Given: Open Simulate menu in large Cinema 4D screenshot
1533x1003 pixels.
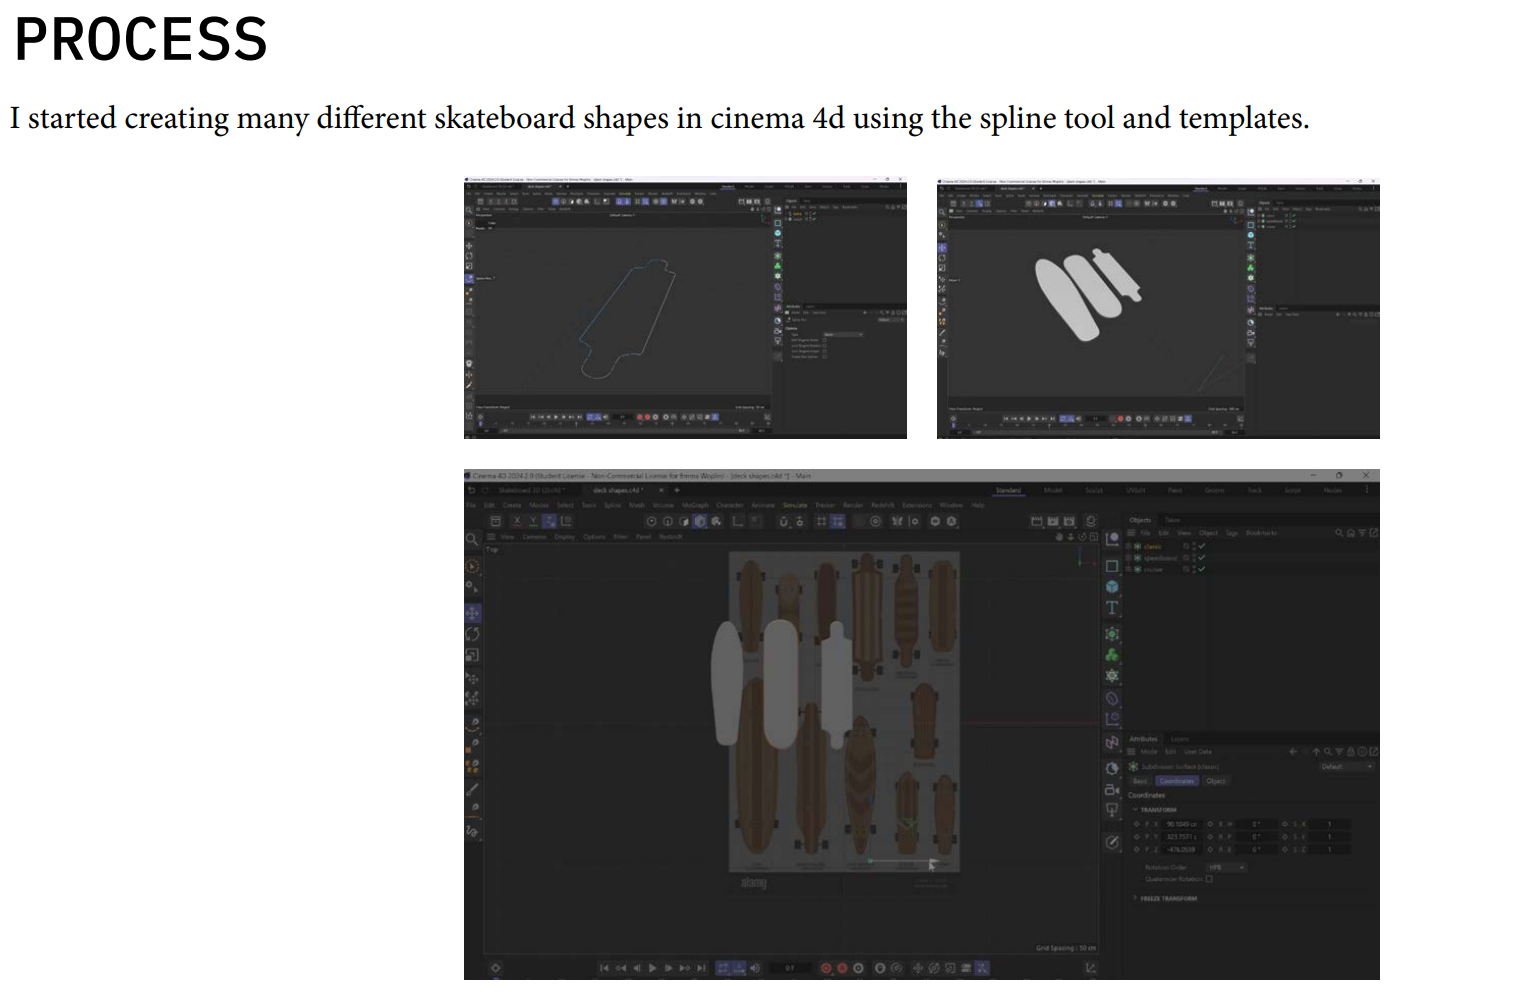Looking at the screenshot, I should [795, 505].
